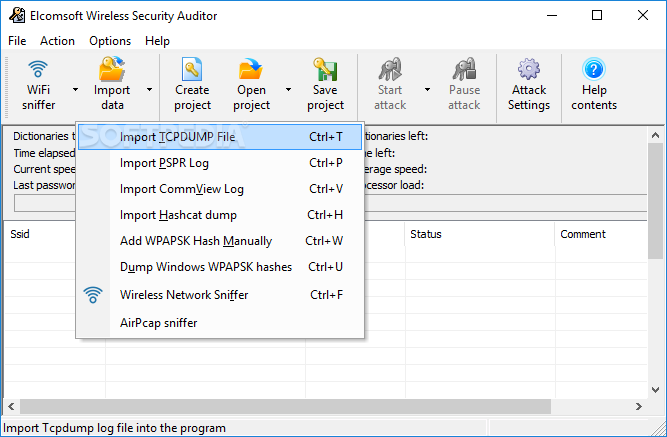Click the attack progress bar
Screen dimensions: 667x437
(x=330, y=203)
